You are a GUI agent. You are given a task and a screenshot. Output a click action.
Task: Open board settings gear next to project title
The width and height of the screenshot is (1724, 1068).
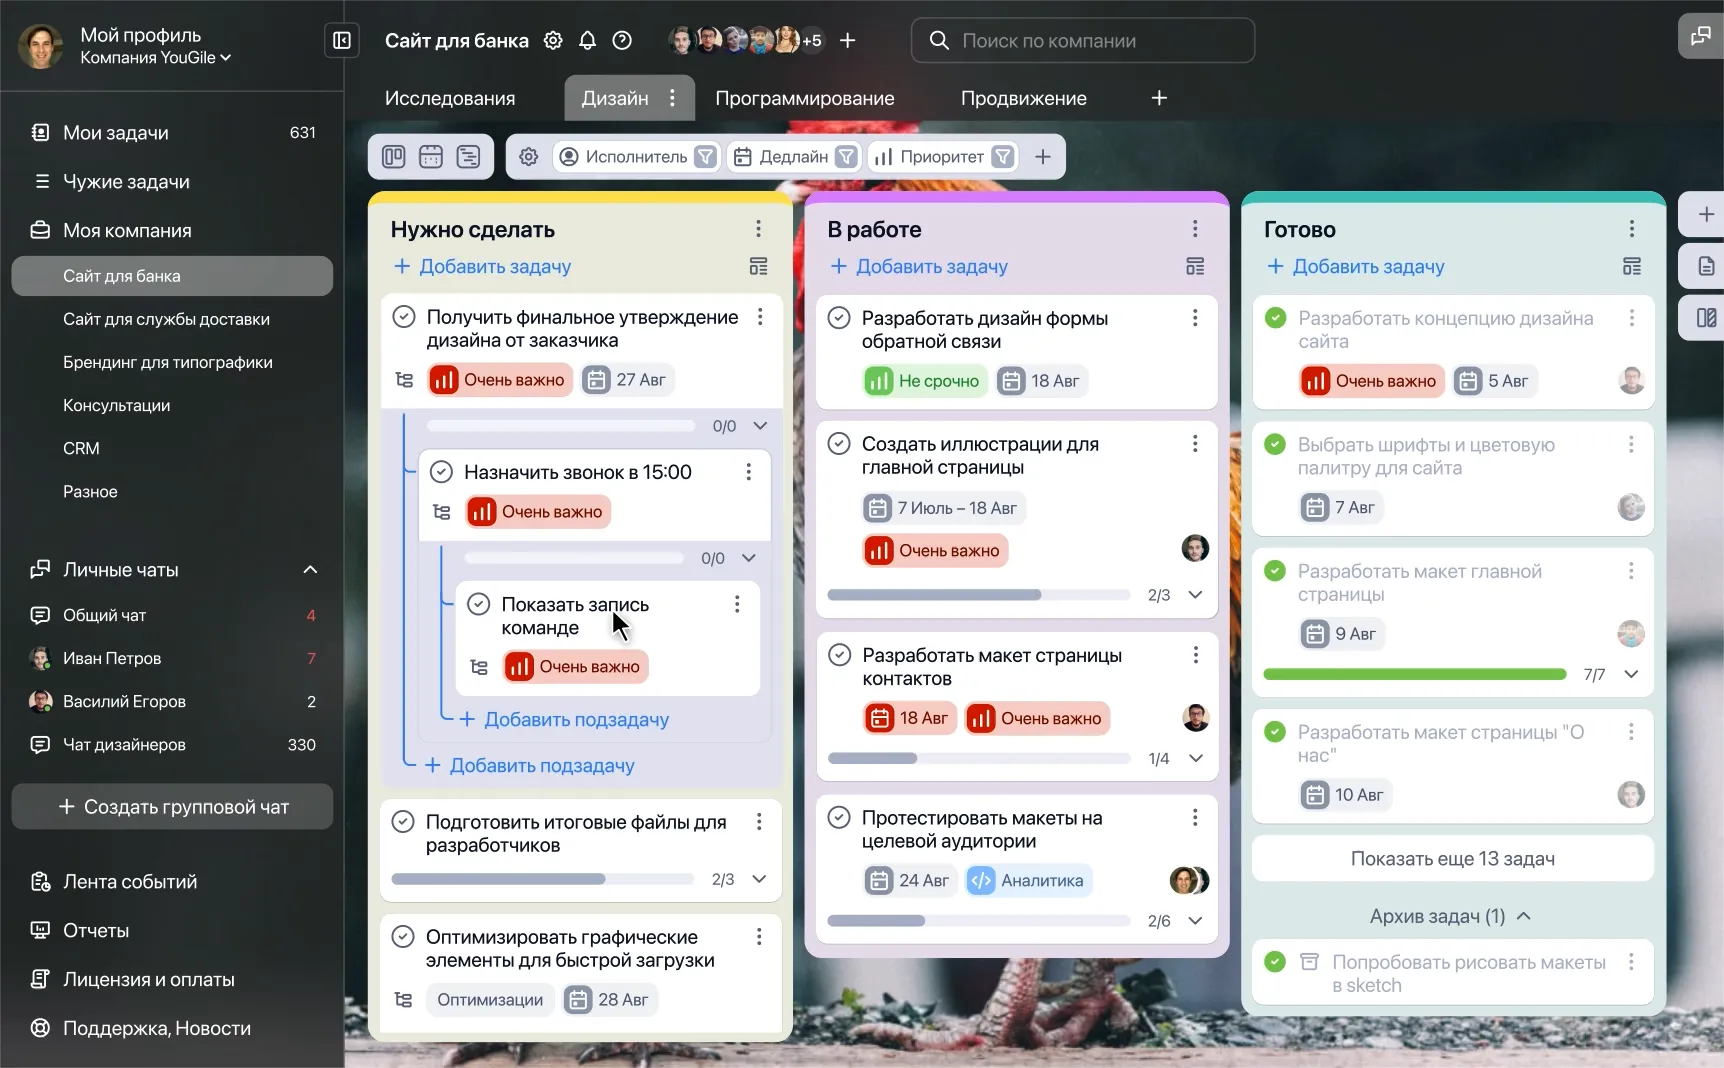coord(553,41)
